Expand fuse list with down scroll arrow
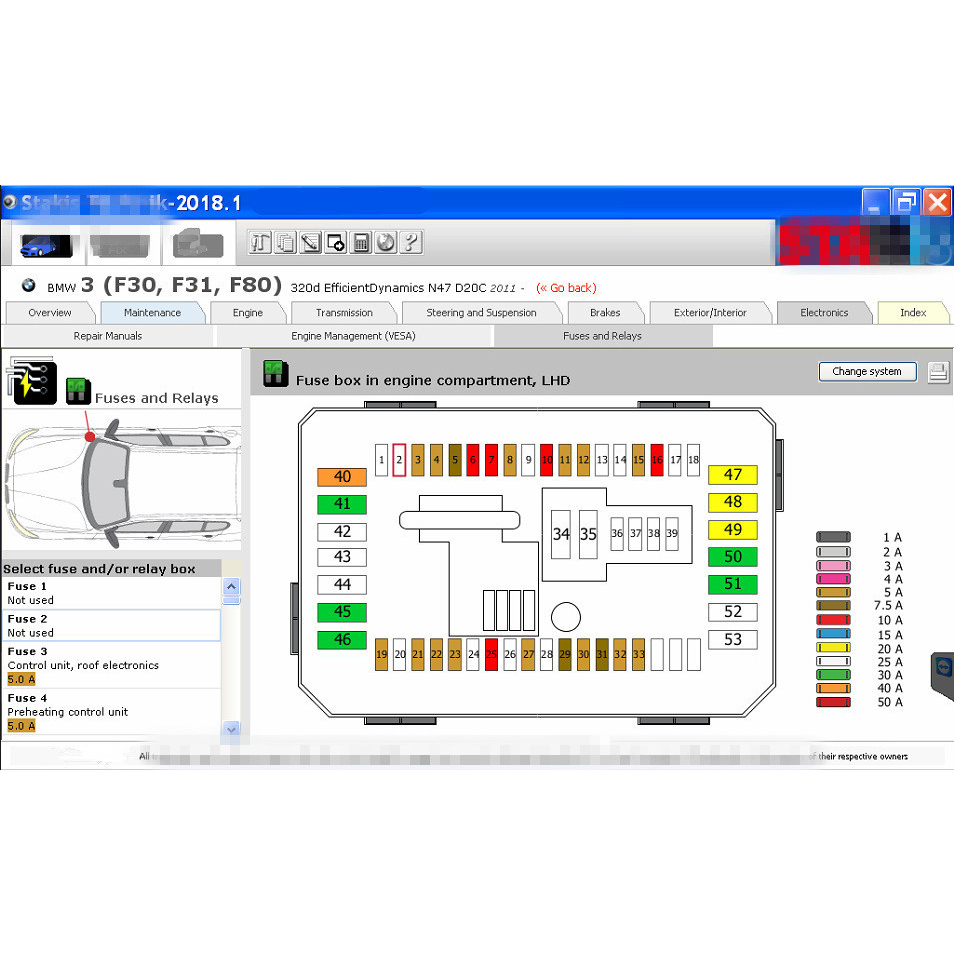 [231, 728]
